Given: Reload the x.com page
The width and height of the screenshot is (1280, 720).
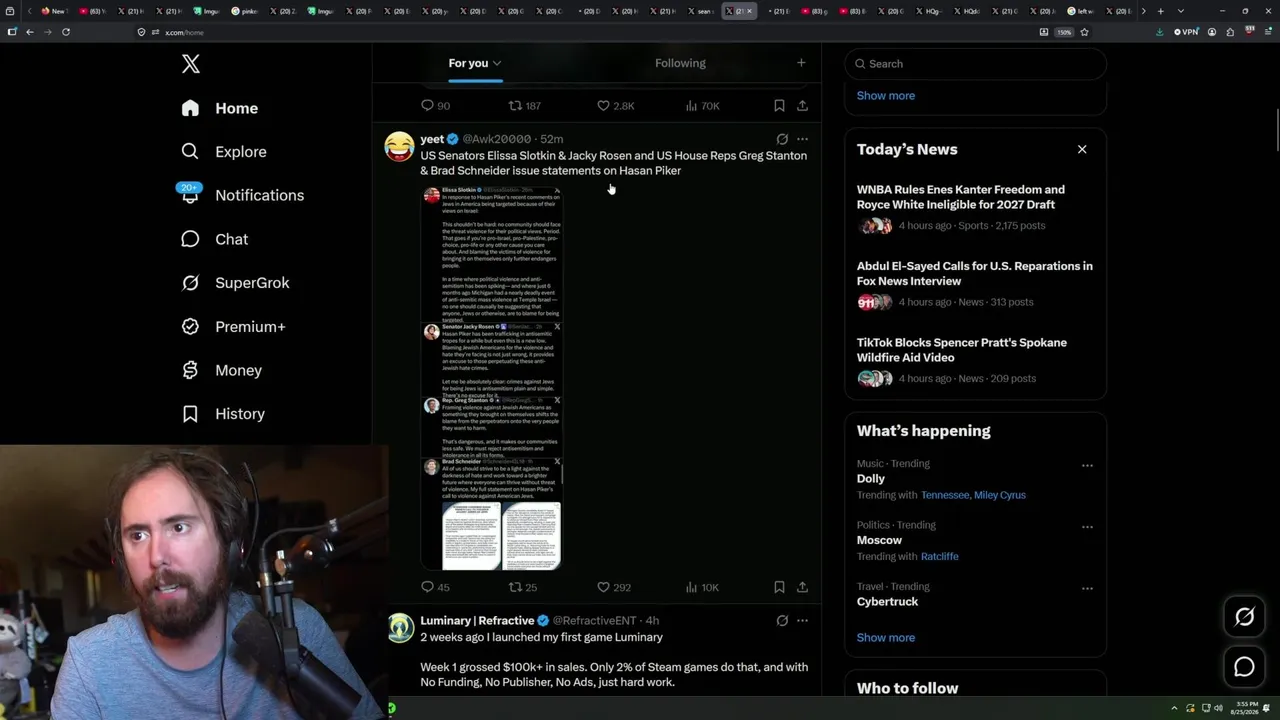Looking at the screenshot, I should click(x=66, y=32).
